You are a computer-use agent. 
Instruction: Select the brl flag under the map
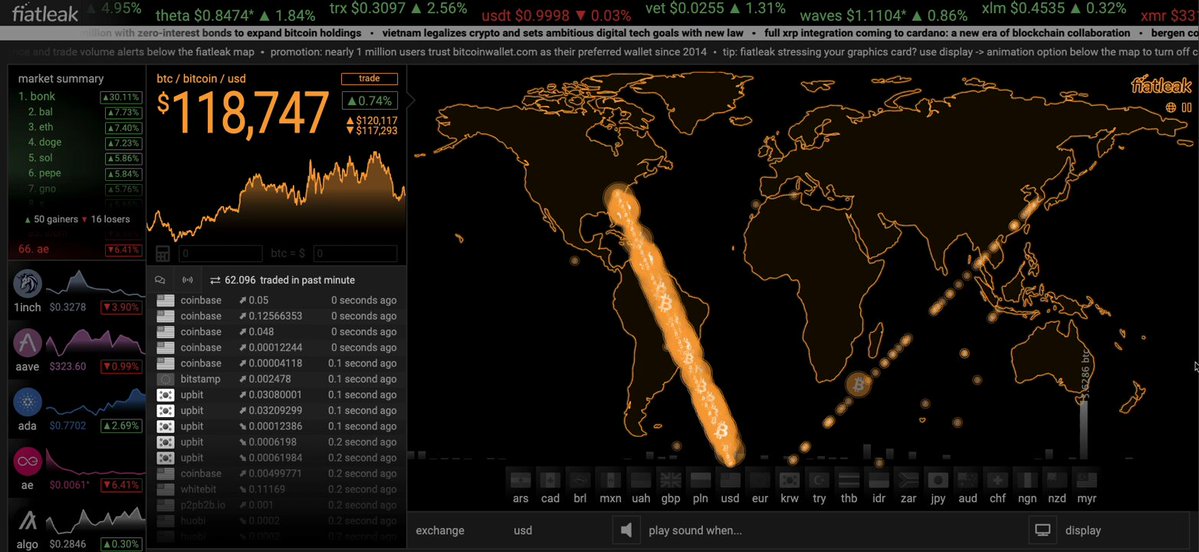[580, 480]
